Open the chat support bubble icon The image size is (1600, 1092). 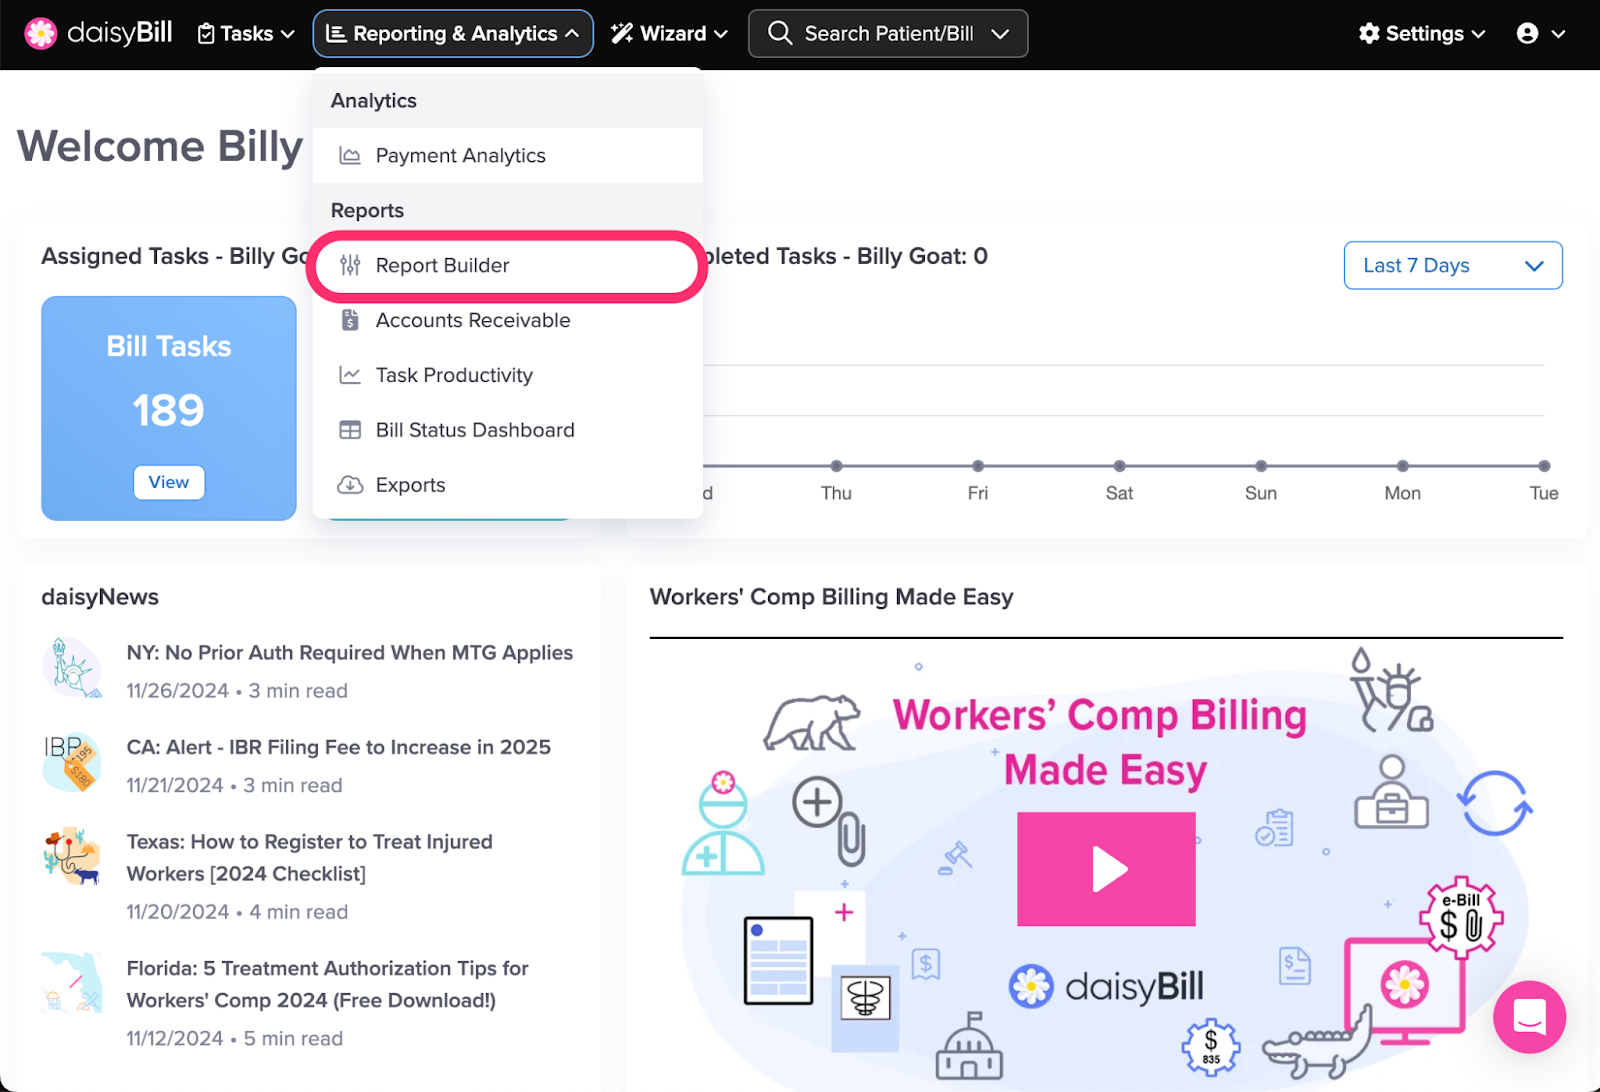(1529, 1017)
